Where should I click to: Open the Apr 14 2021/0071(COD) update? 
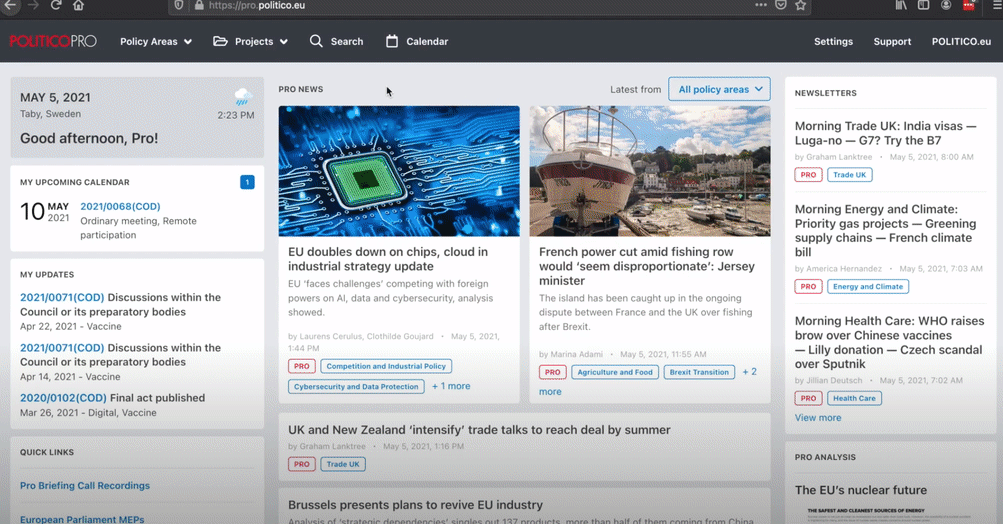pyautogui.click(x=62, y=348)
